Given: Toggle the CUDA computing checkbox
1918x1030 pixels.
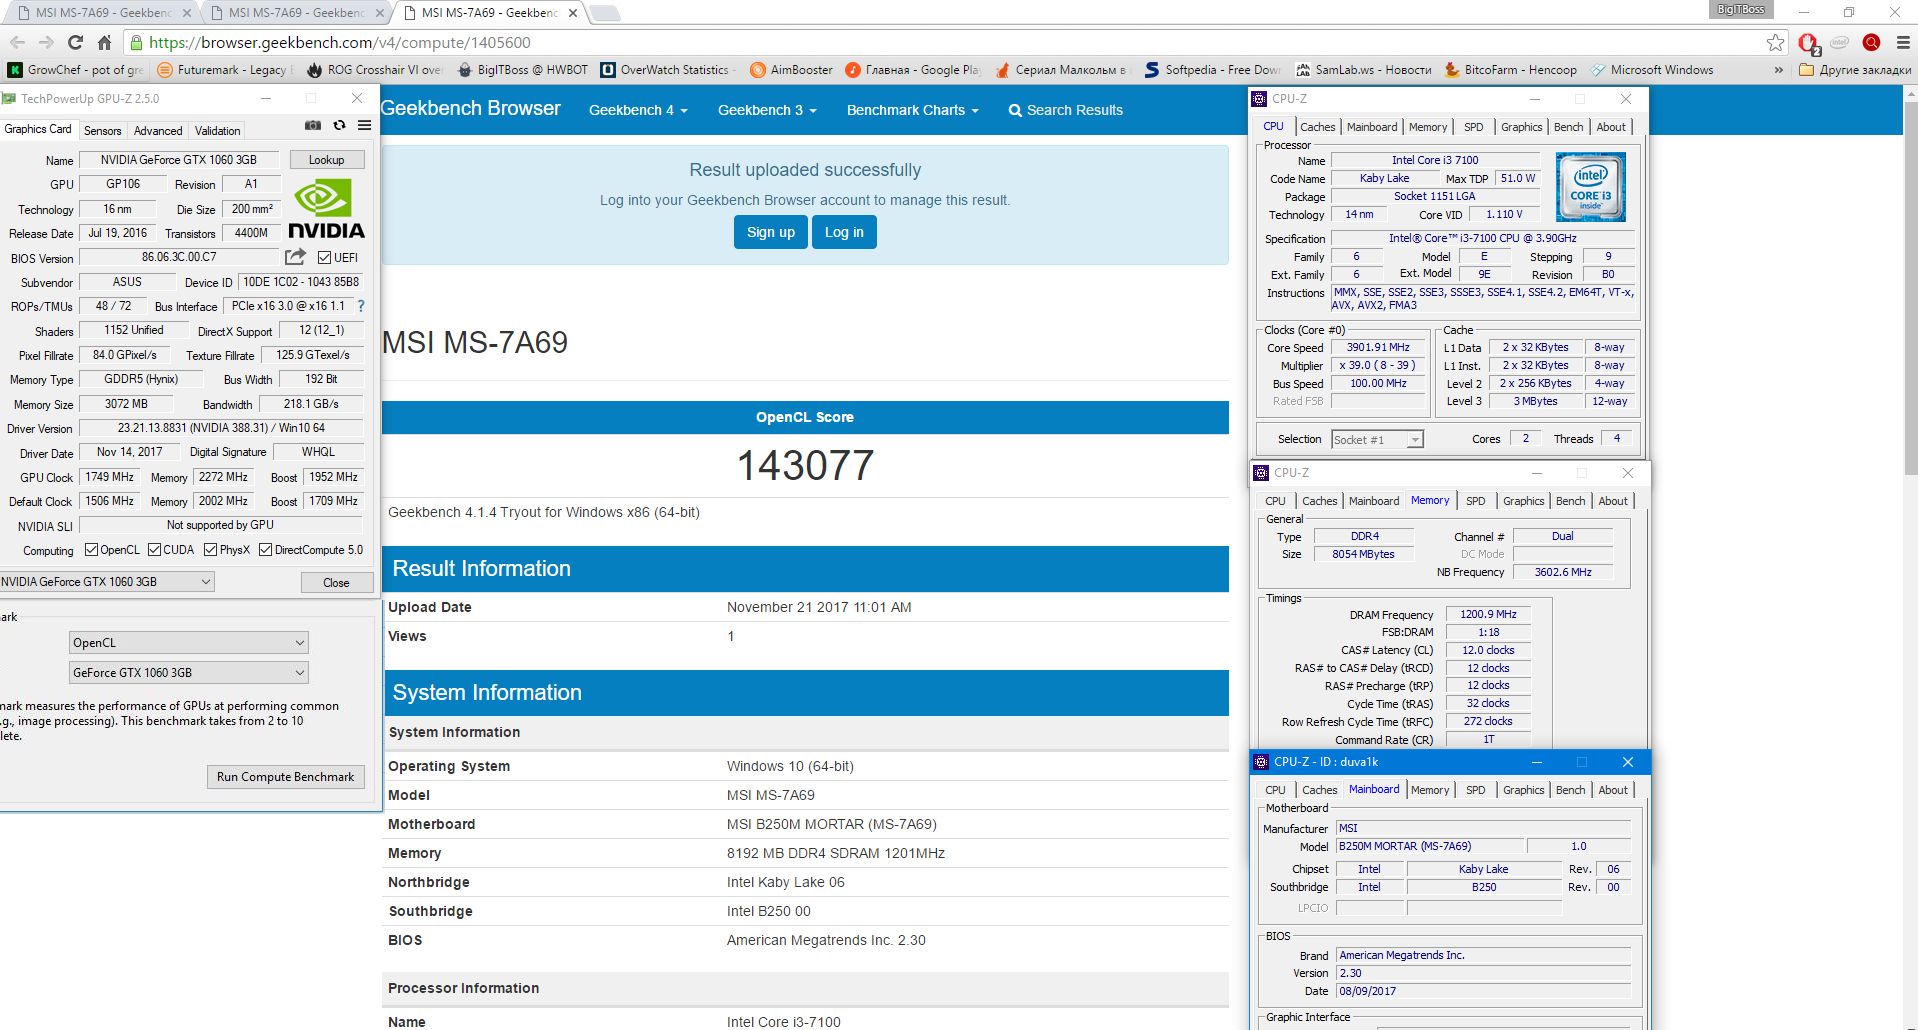Looking at the screenshot, I should click(x=154, y=550).
